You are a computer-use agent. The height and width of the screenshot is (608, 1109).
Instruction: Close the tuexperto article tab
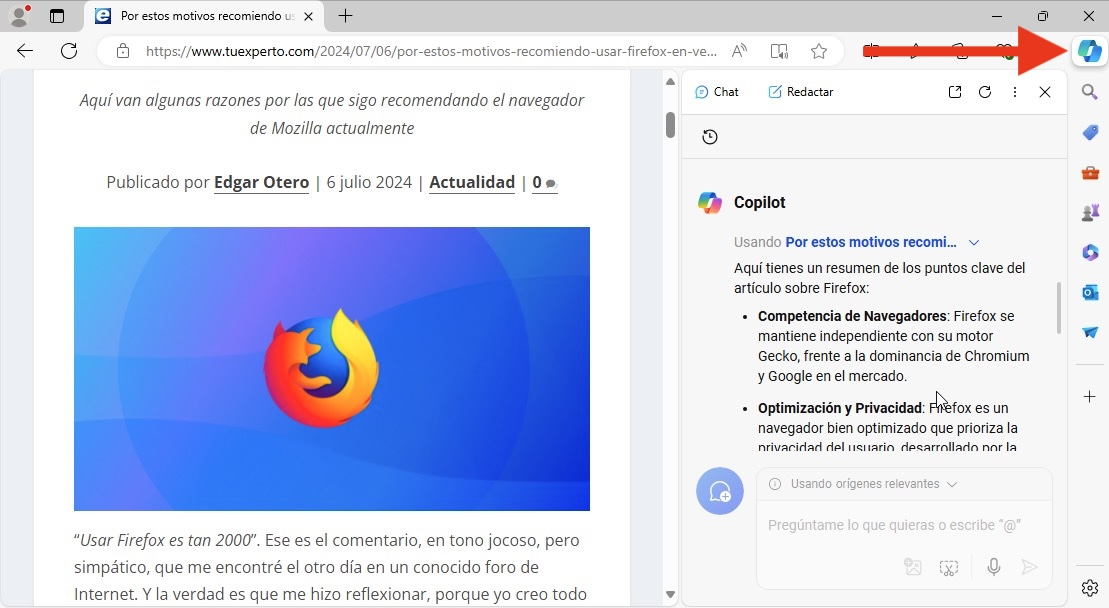coord(308,16)
